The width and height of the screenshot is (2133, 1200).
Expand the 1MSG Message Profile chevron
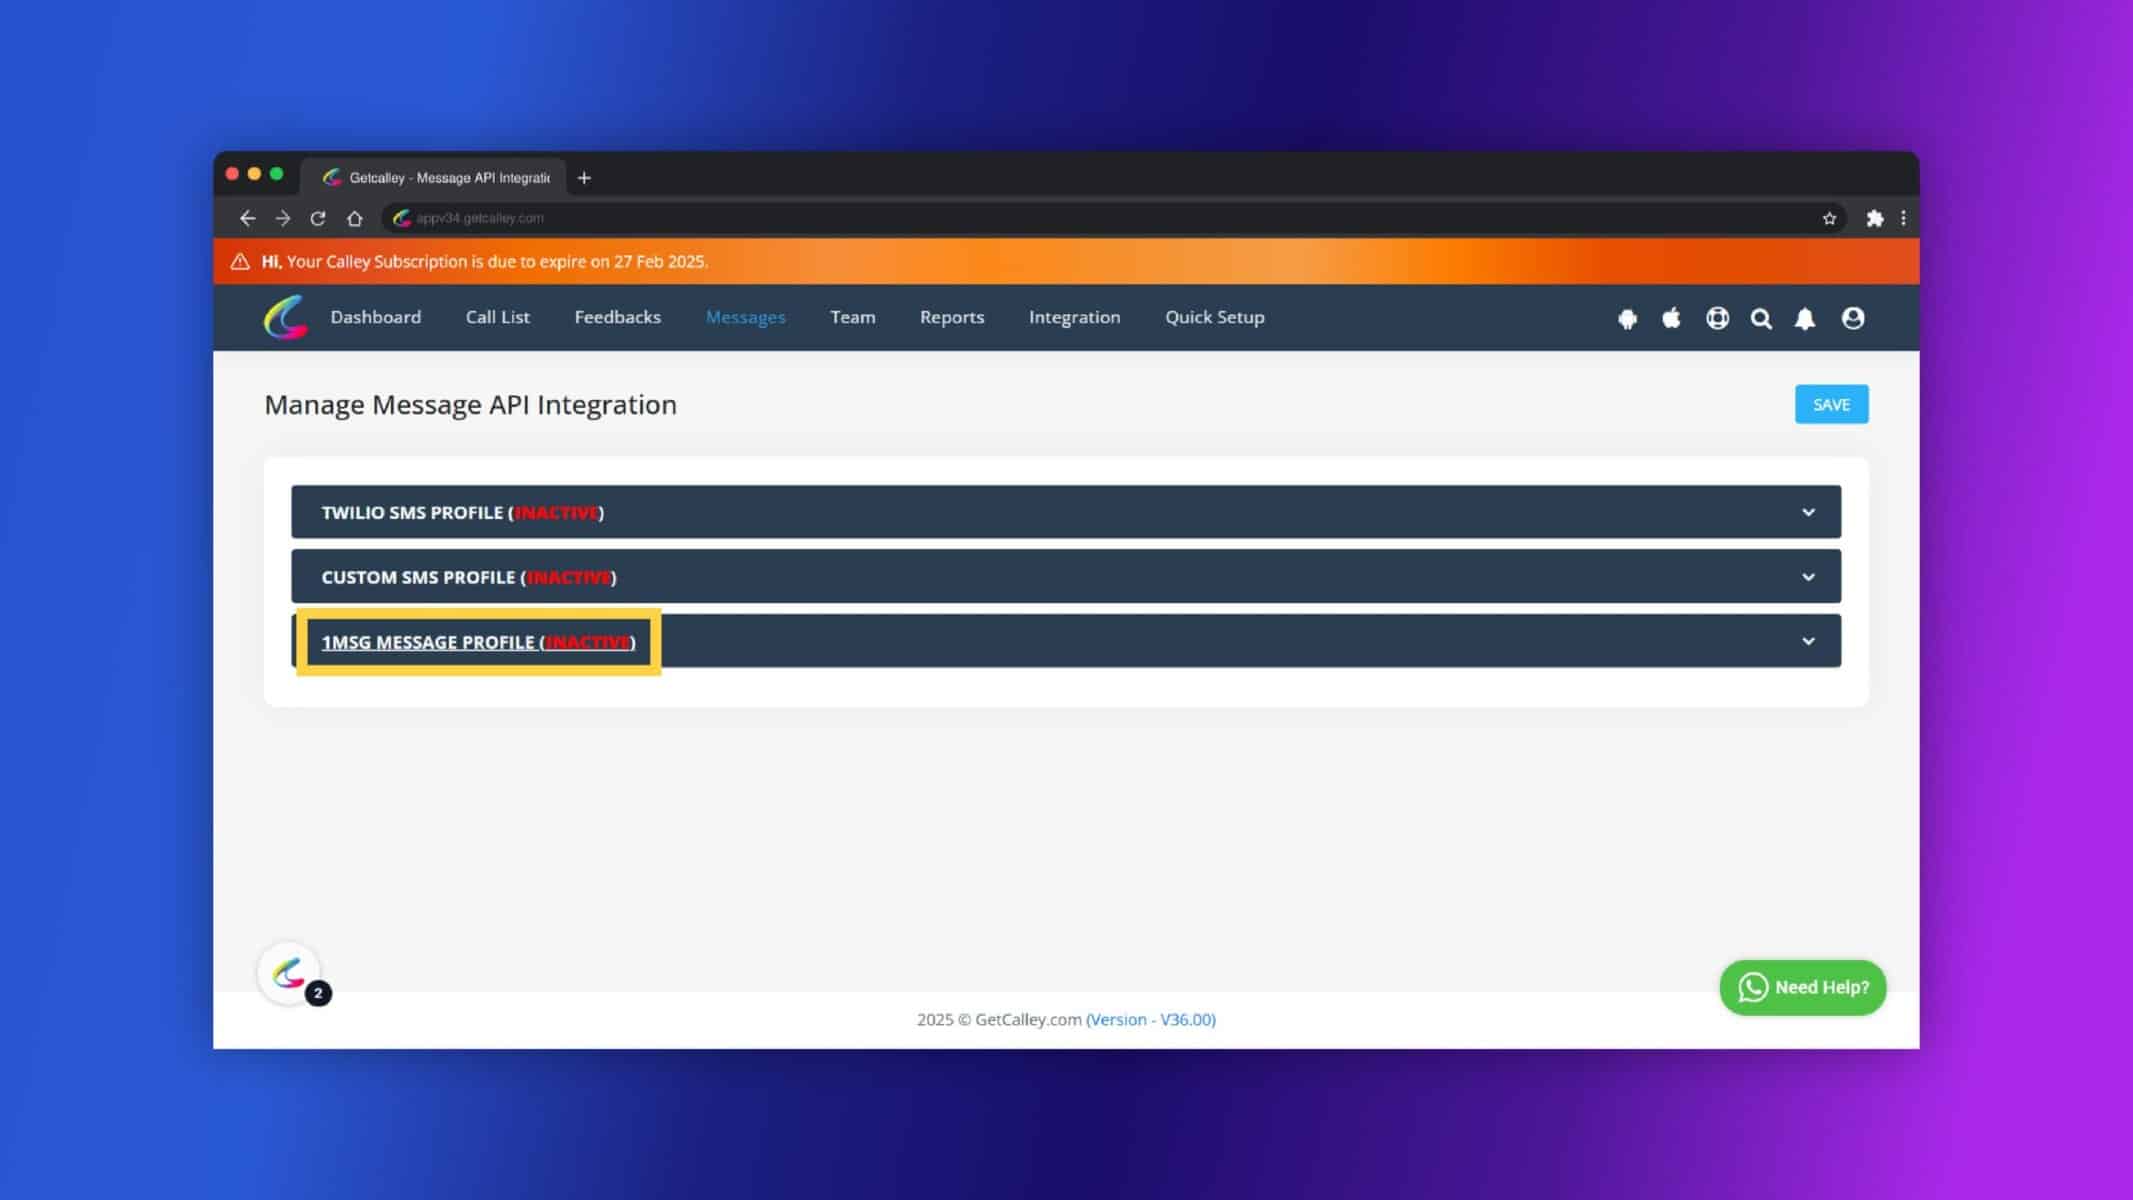1808,641
